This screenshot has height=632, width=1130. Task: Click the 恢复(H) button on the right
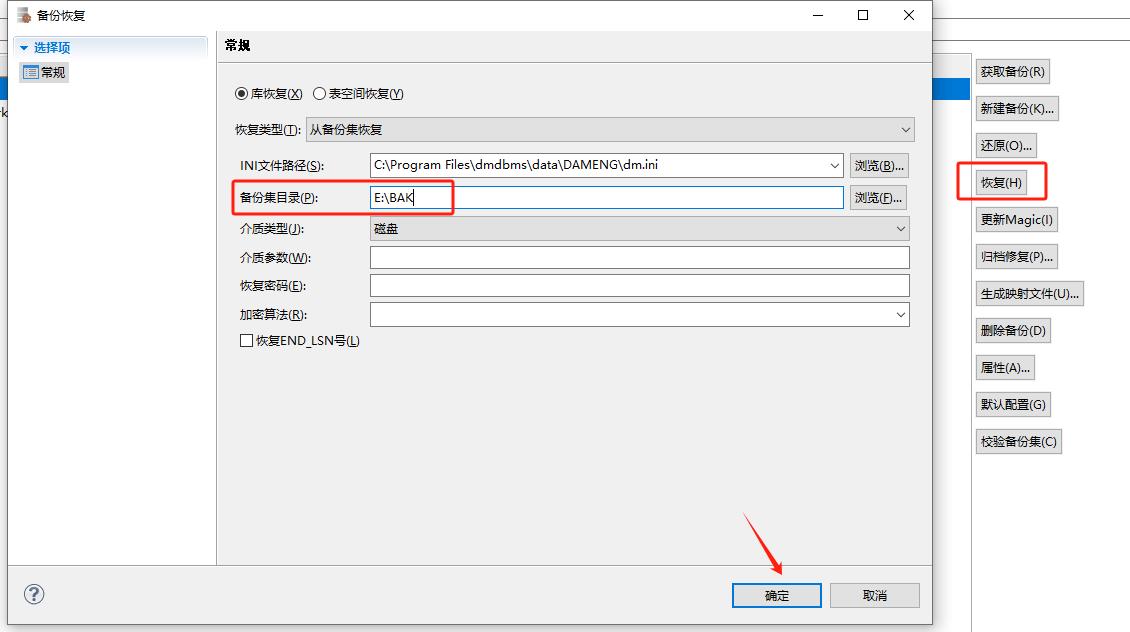point(1001,183)
